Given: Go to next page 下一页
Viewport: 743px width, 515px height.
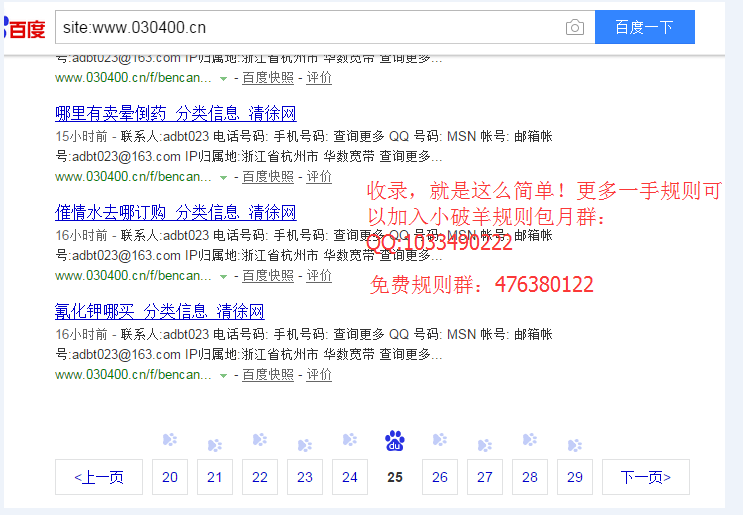Looking at the screenshot, I should pyautogui.click(x=645, y=477).
